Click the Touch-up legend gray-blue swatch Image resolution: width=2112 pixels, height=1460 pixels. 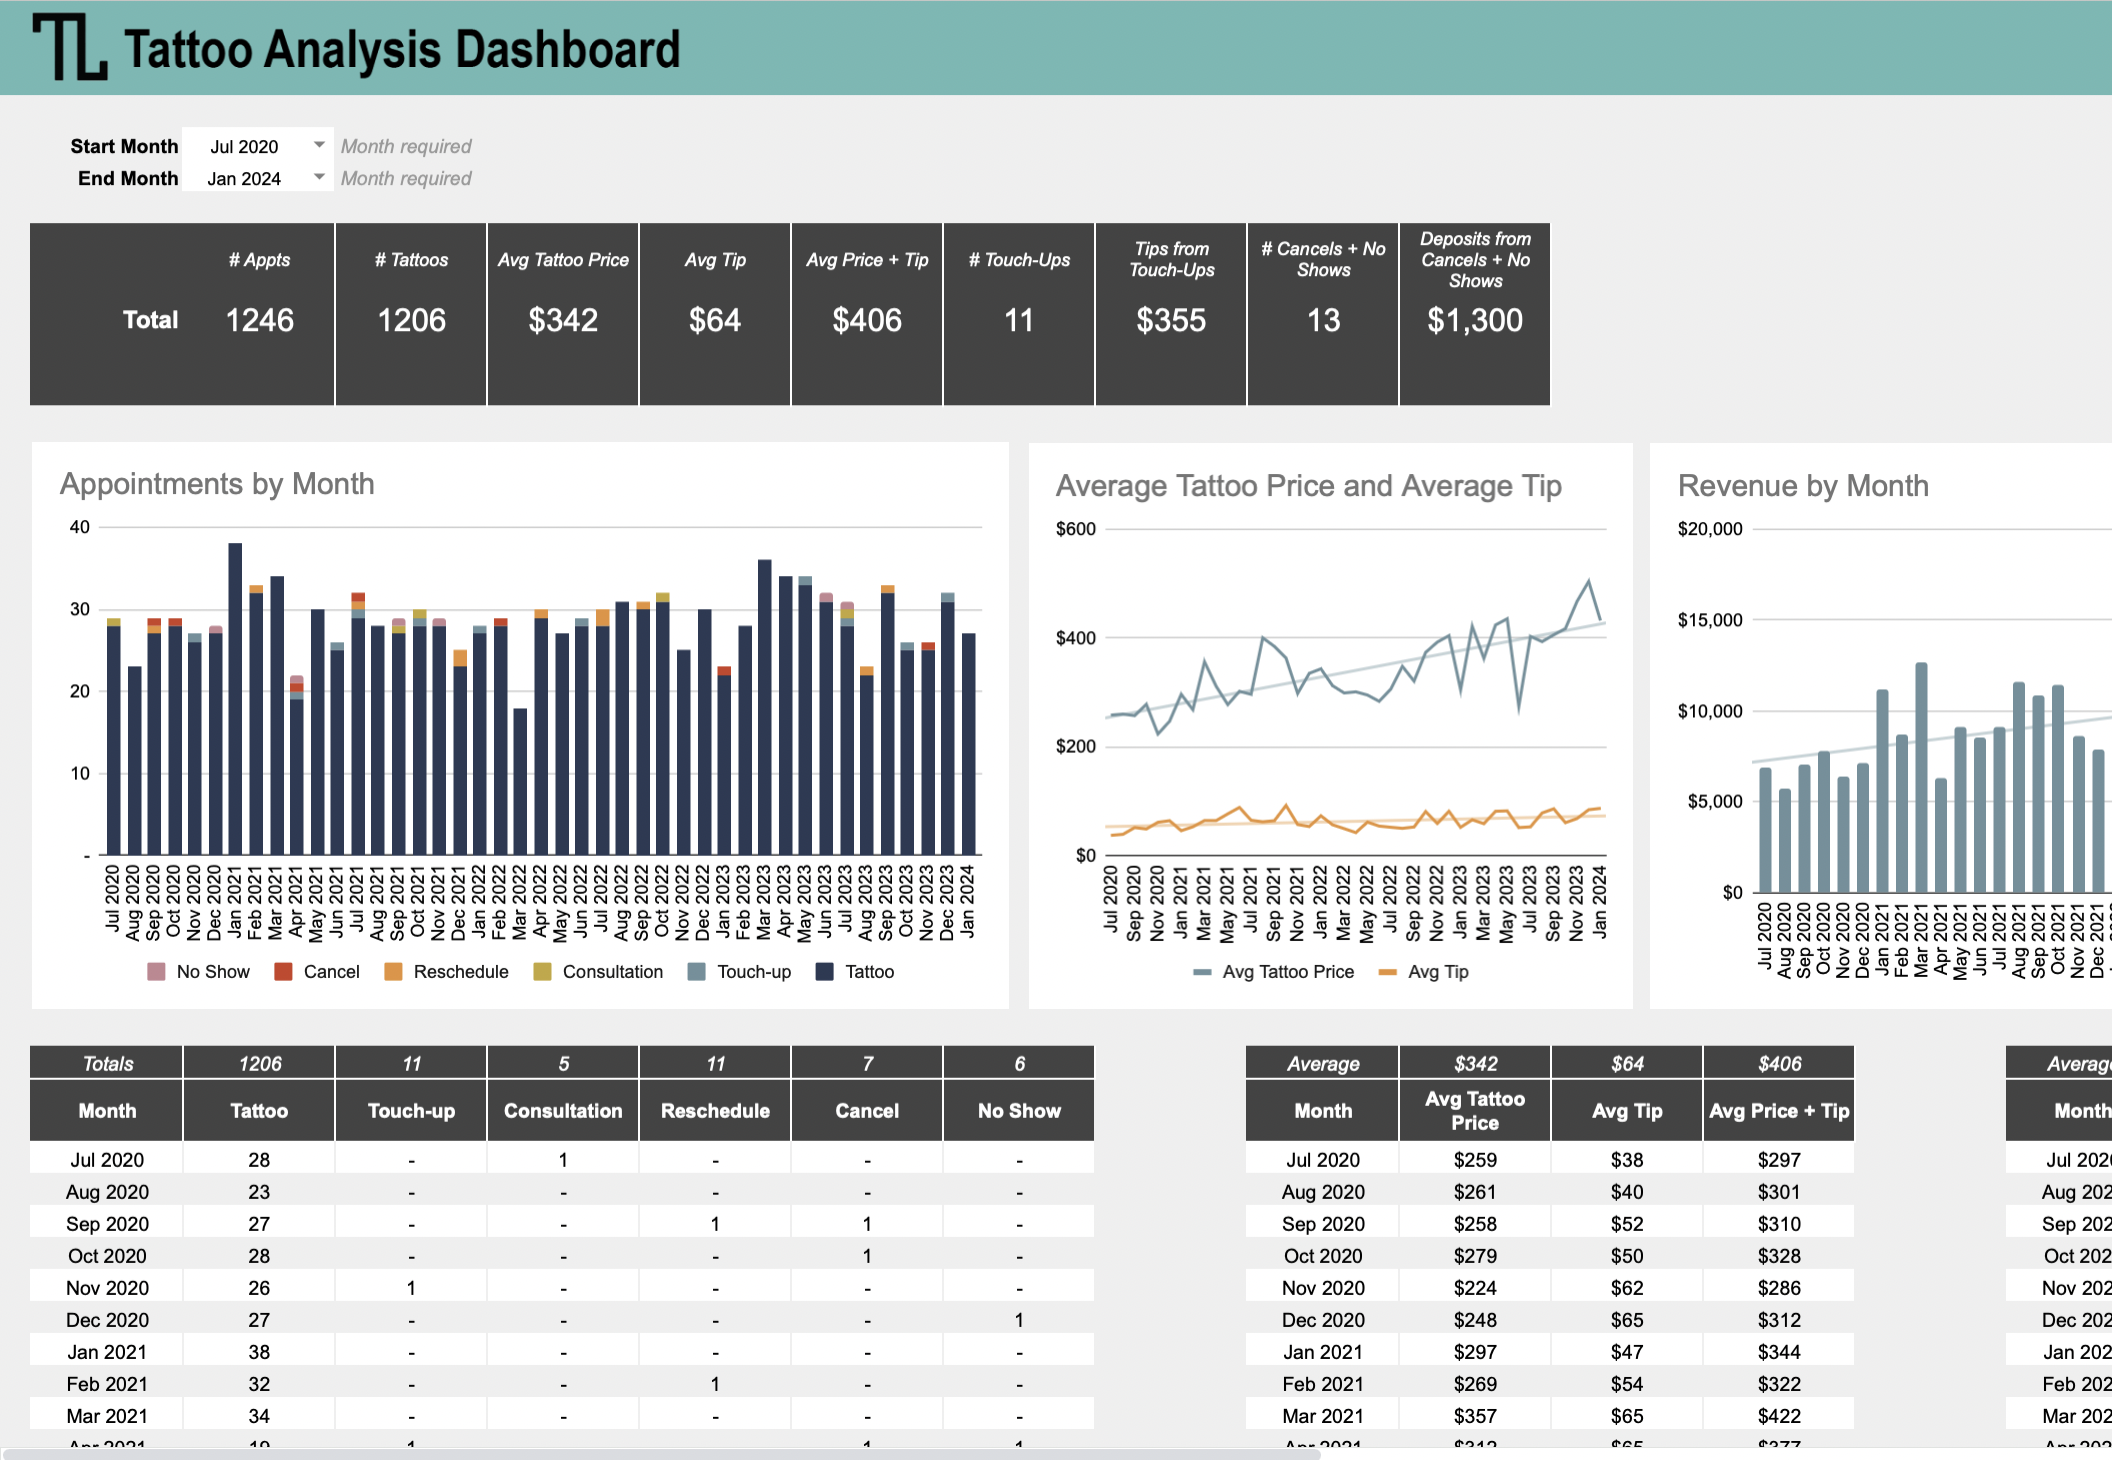pyautogui.click(x=697, y=971)
